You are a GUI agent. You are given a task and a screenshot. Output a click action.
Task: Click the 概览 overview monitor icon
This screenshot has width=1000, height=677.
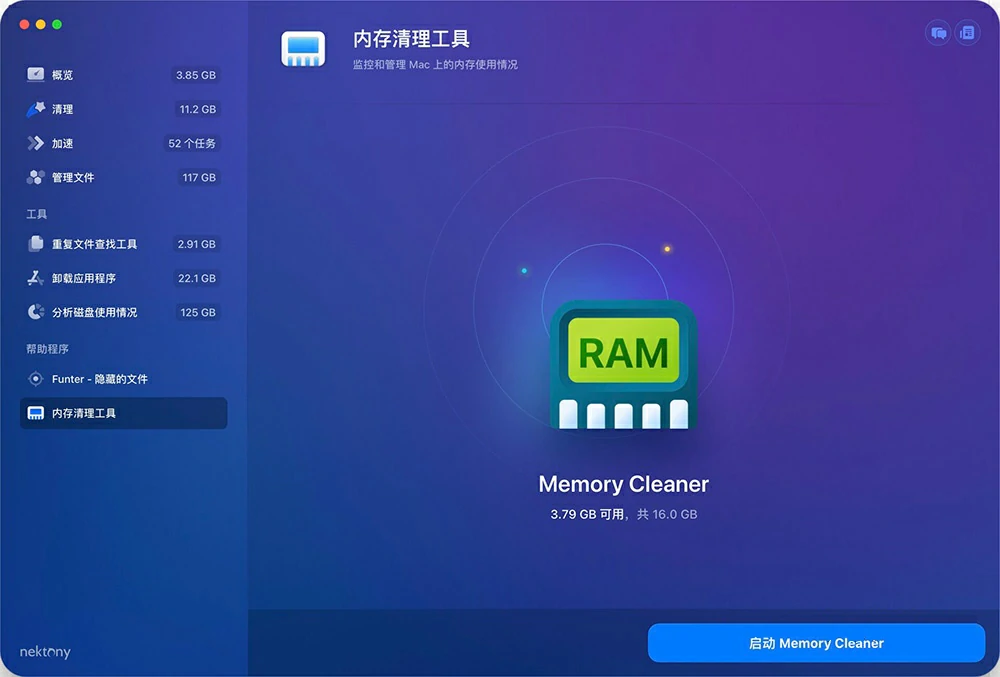pyautogui.click(x=36, y=75)
